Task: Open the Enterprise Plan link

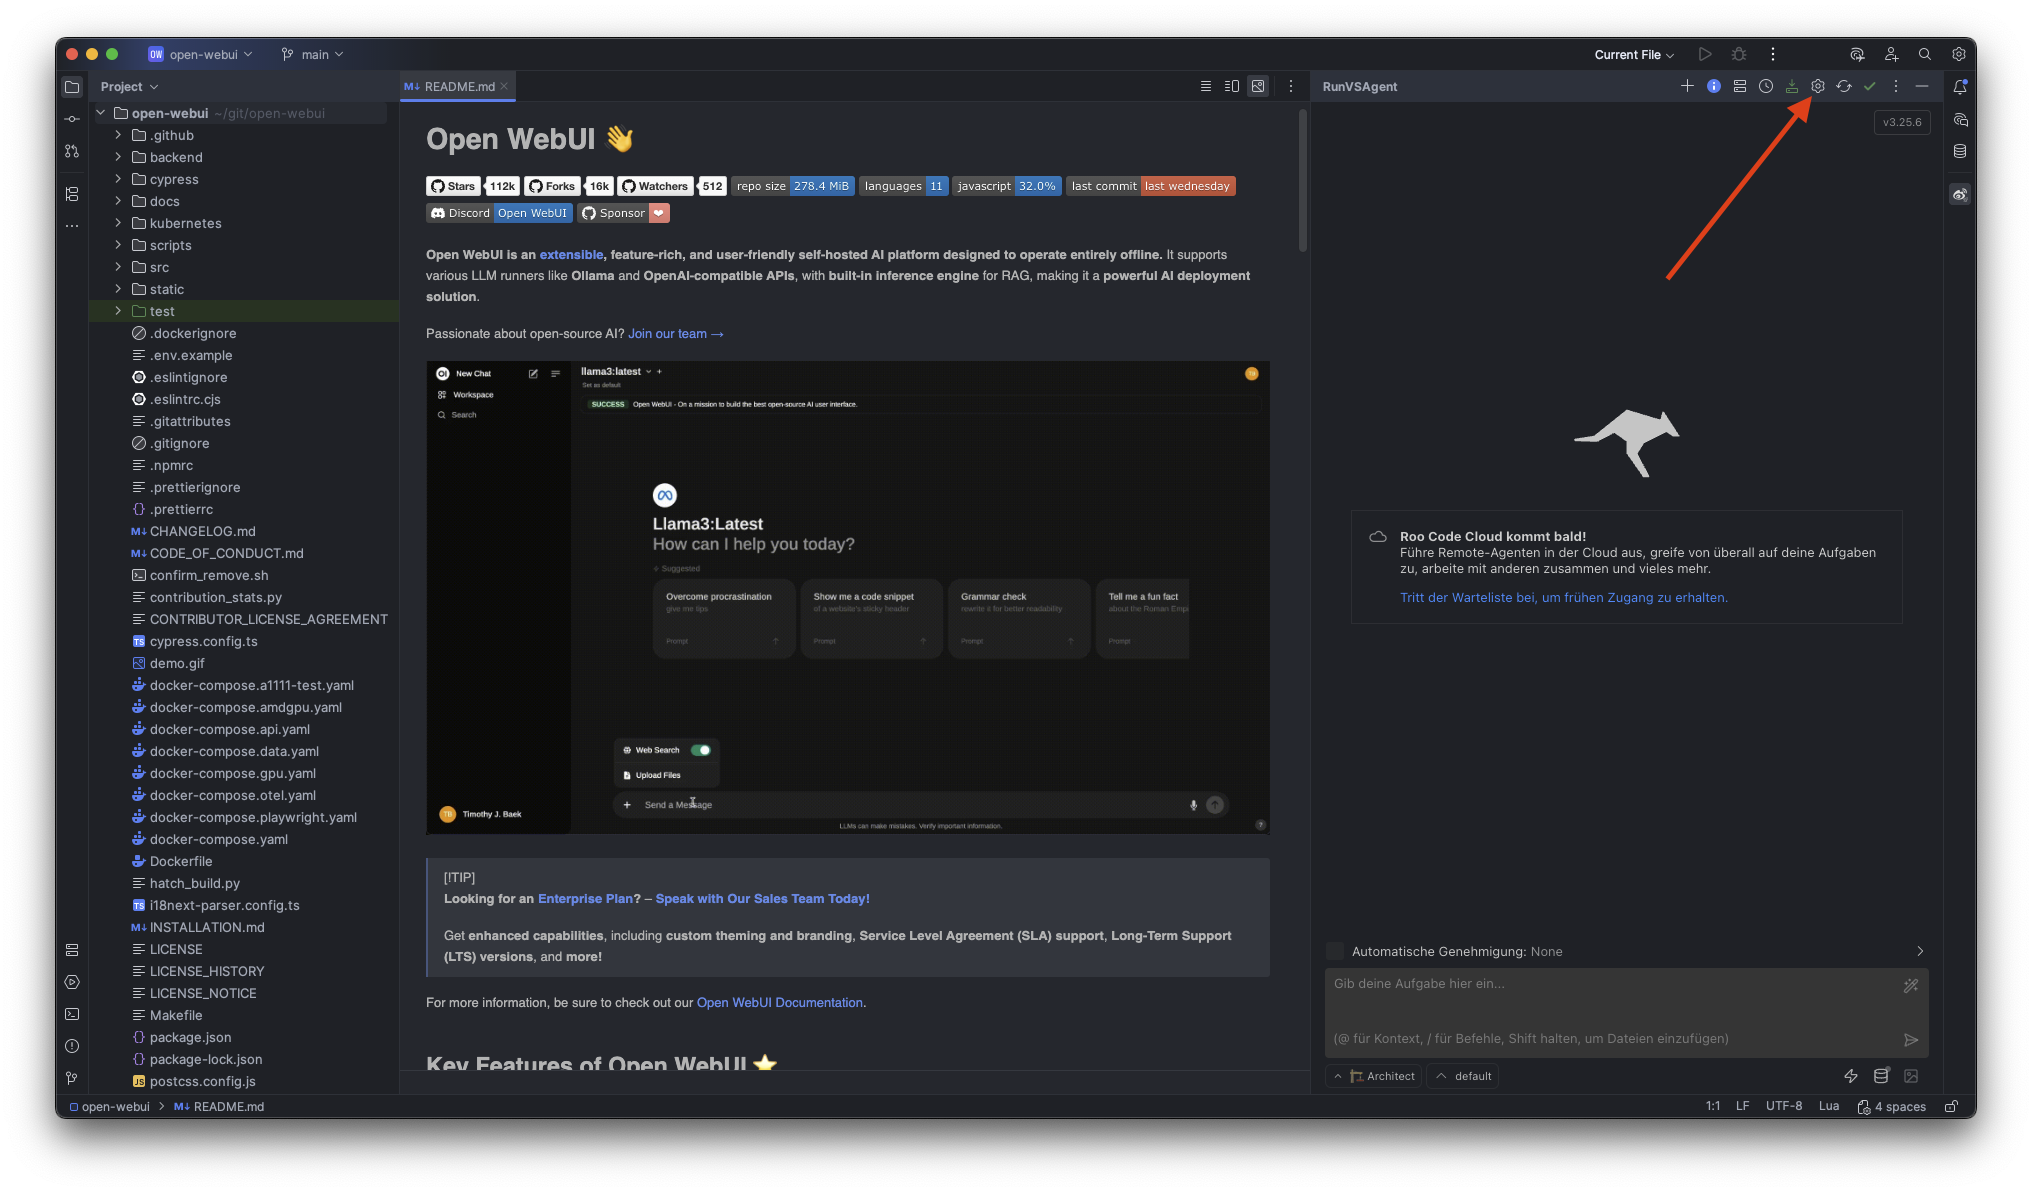Action: pyautogui.click(x=585, y=899)
